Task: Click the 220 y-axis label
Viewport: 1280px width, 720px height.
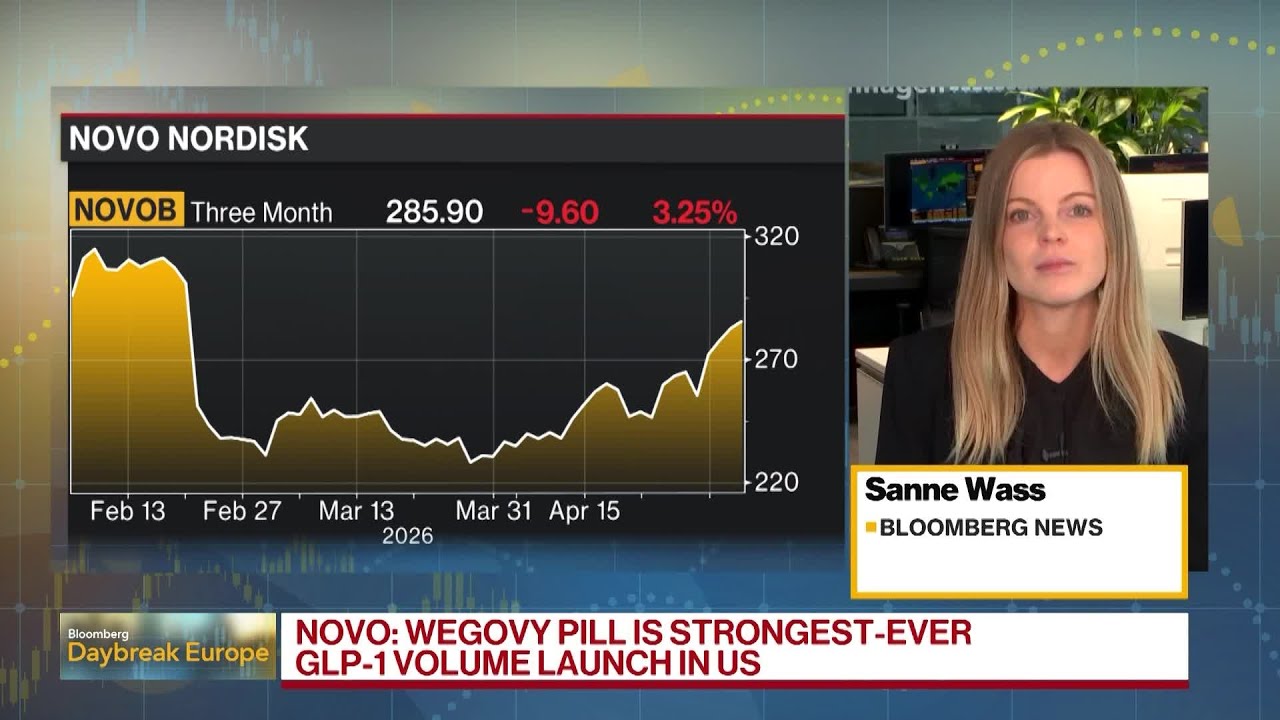Action: pos(776,481)
